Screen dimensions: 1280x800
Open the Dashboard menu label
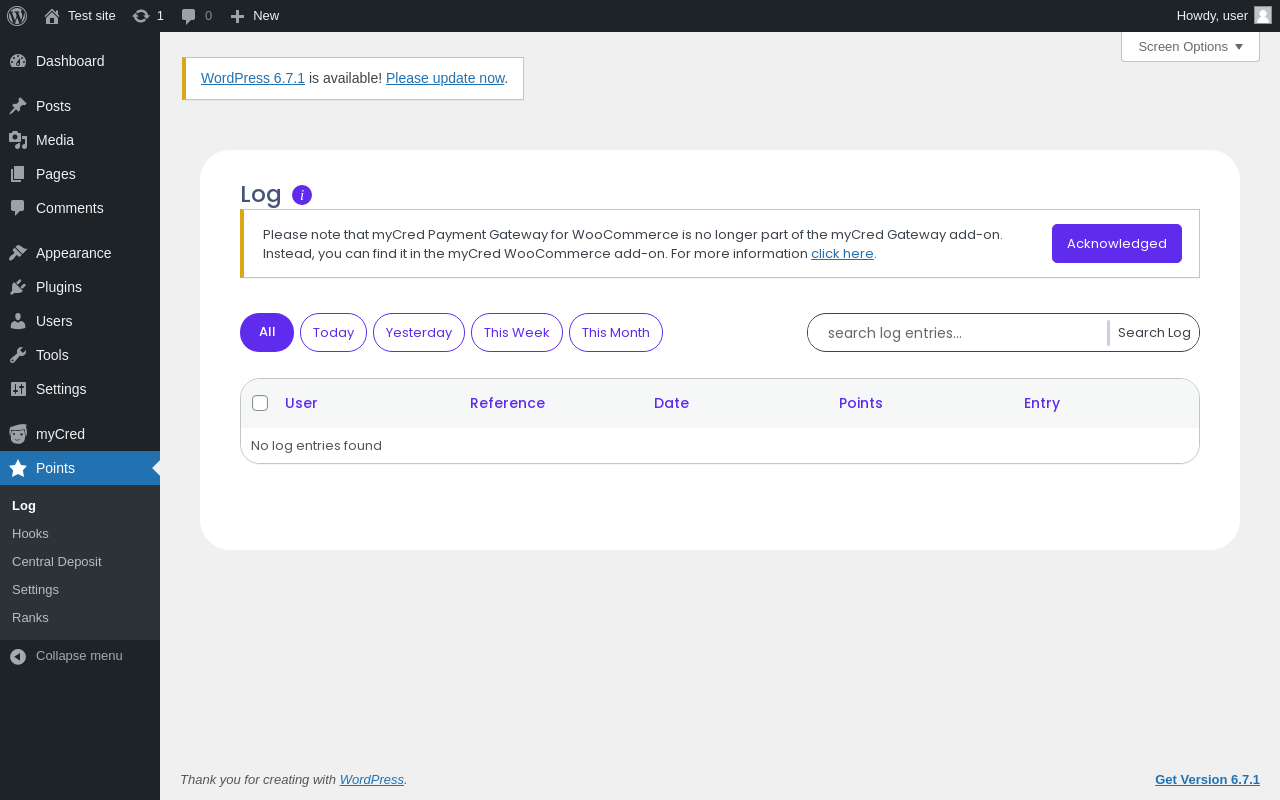click(x=70, y=61)
